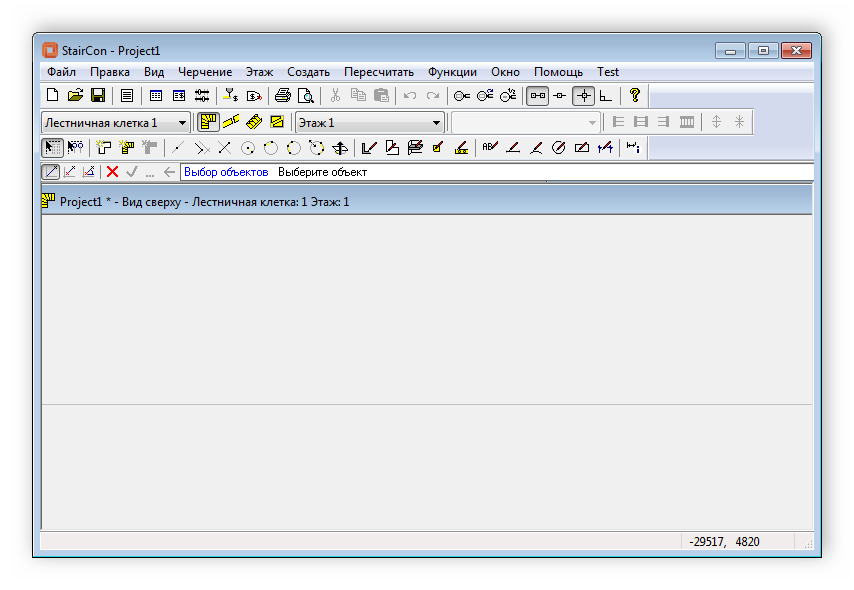Toggle the linked nodes snap button
Viewport: 854px width, 590px height.
pyautogui.click(x=538, y=96)
